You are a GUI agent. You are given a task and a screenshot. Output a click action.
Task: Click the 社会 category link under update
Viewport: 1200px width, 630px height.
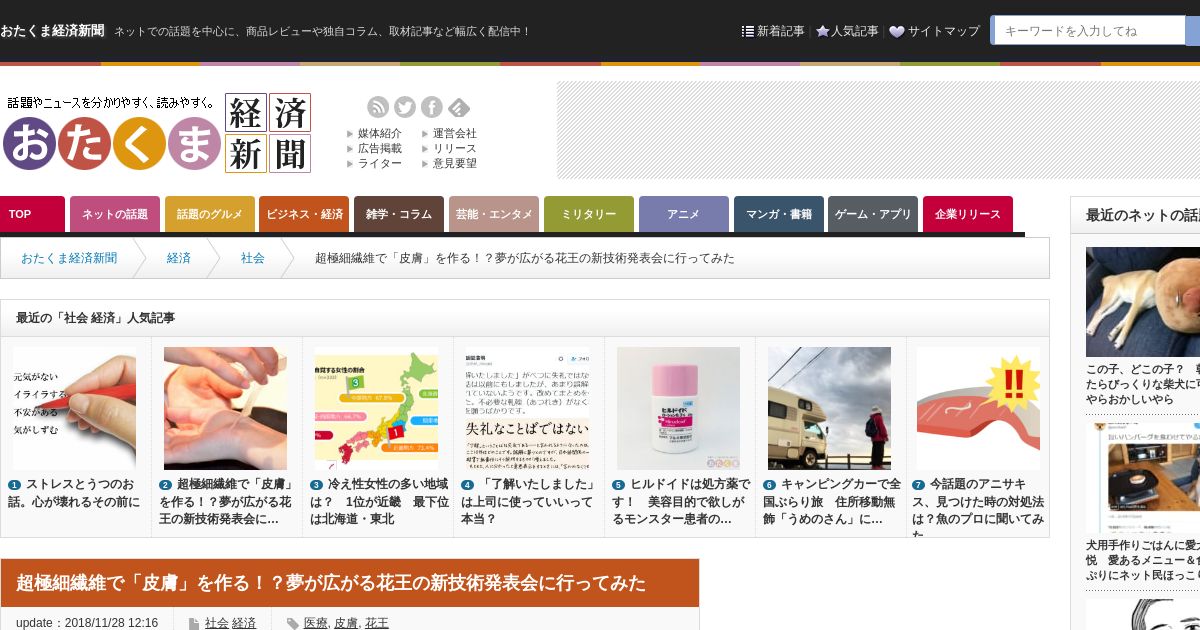point(217,623)
